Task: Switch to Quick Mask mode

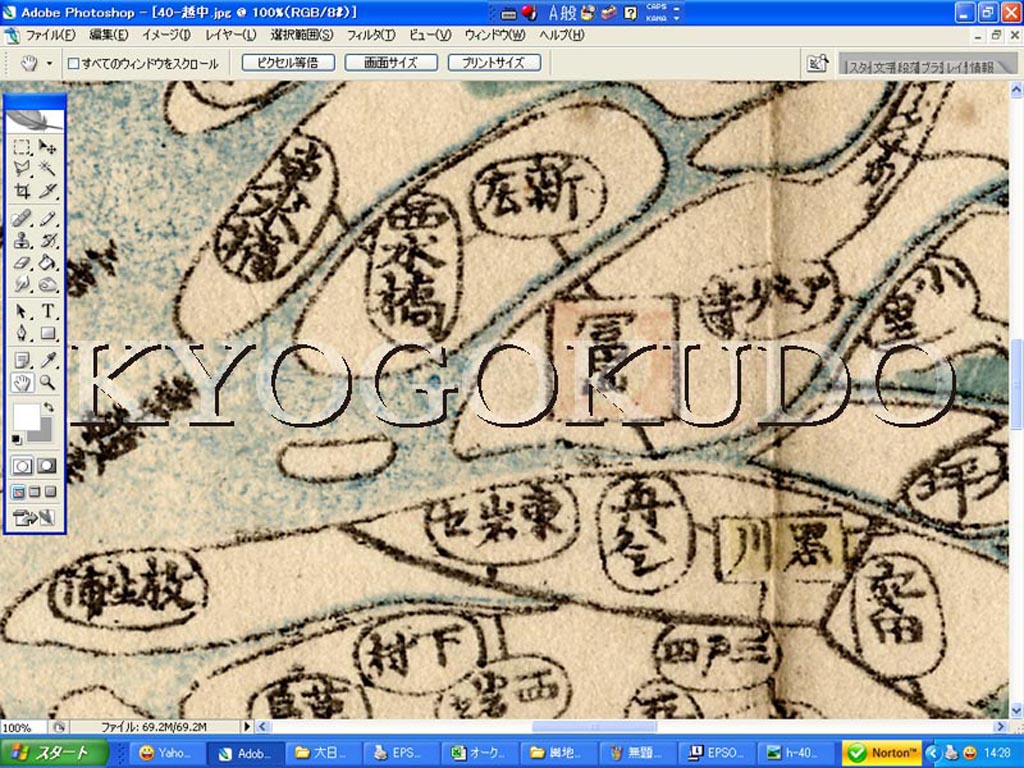Action: [x=47, y=466]
